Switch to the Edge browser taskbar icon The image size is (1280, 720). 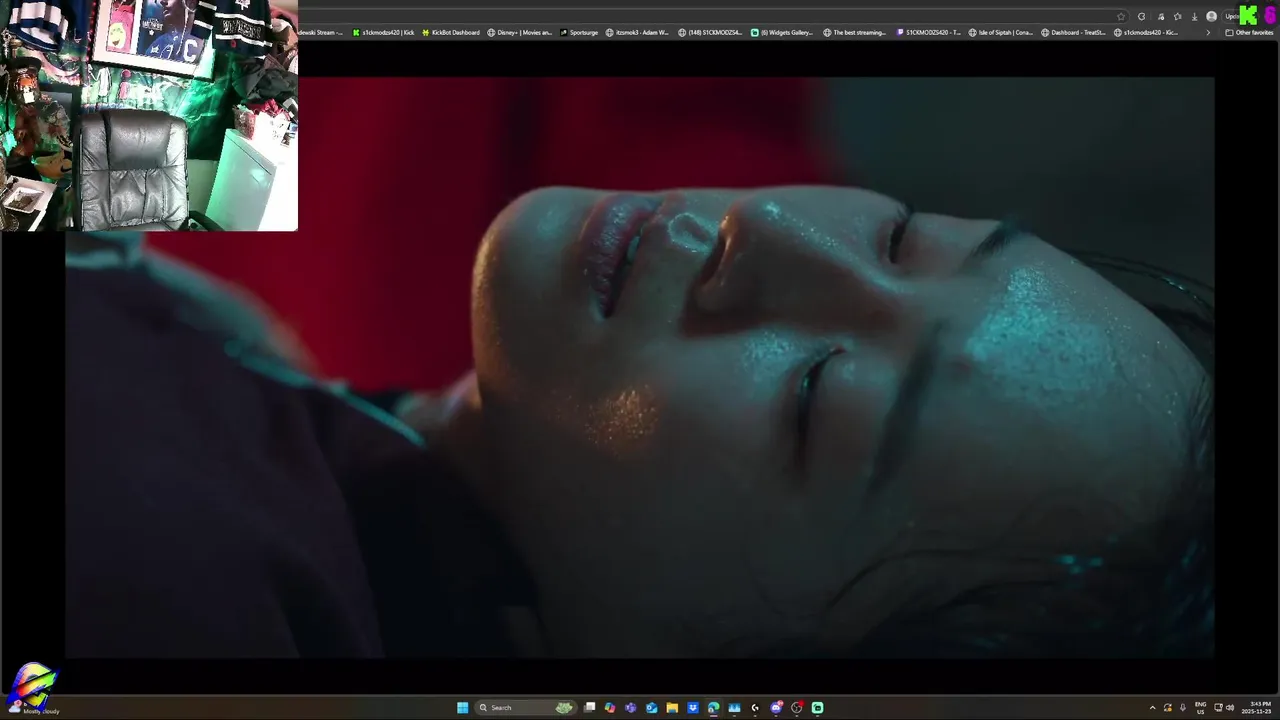click(x=713, y=708)
